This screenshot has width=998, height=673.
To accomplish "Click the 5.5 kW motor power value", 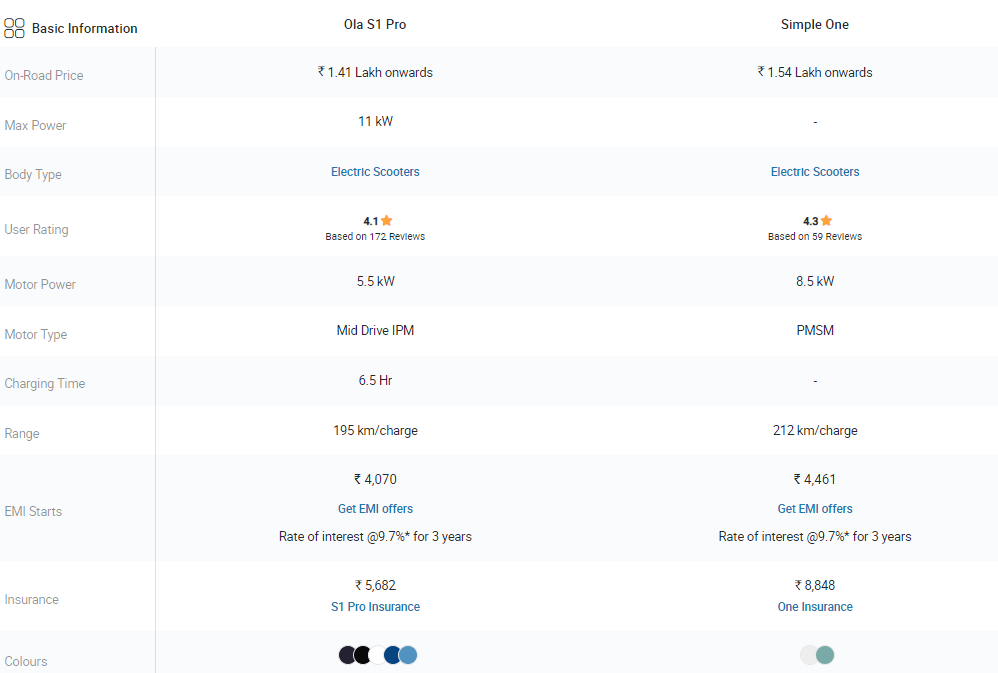I will pos(376,281).
